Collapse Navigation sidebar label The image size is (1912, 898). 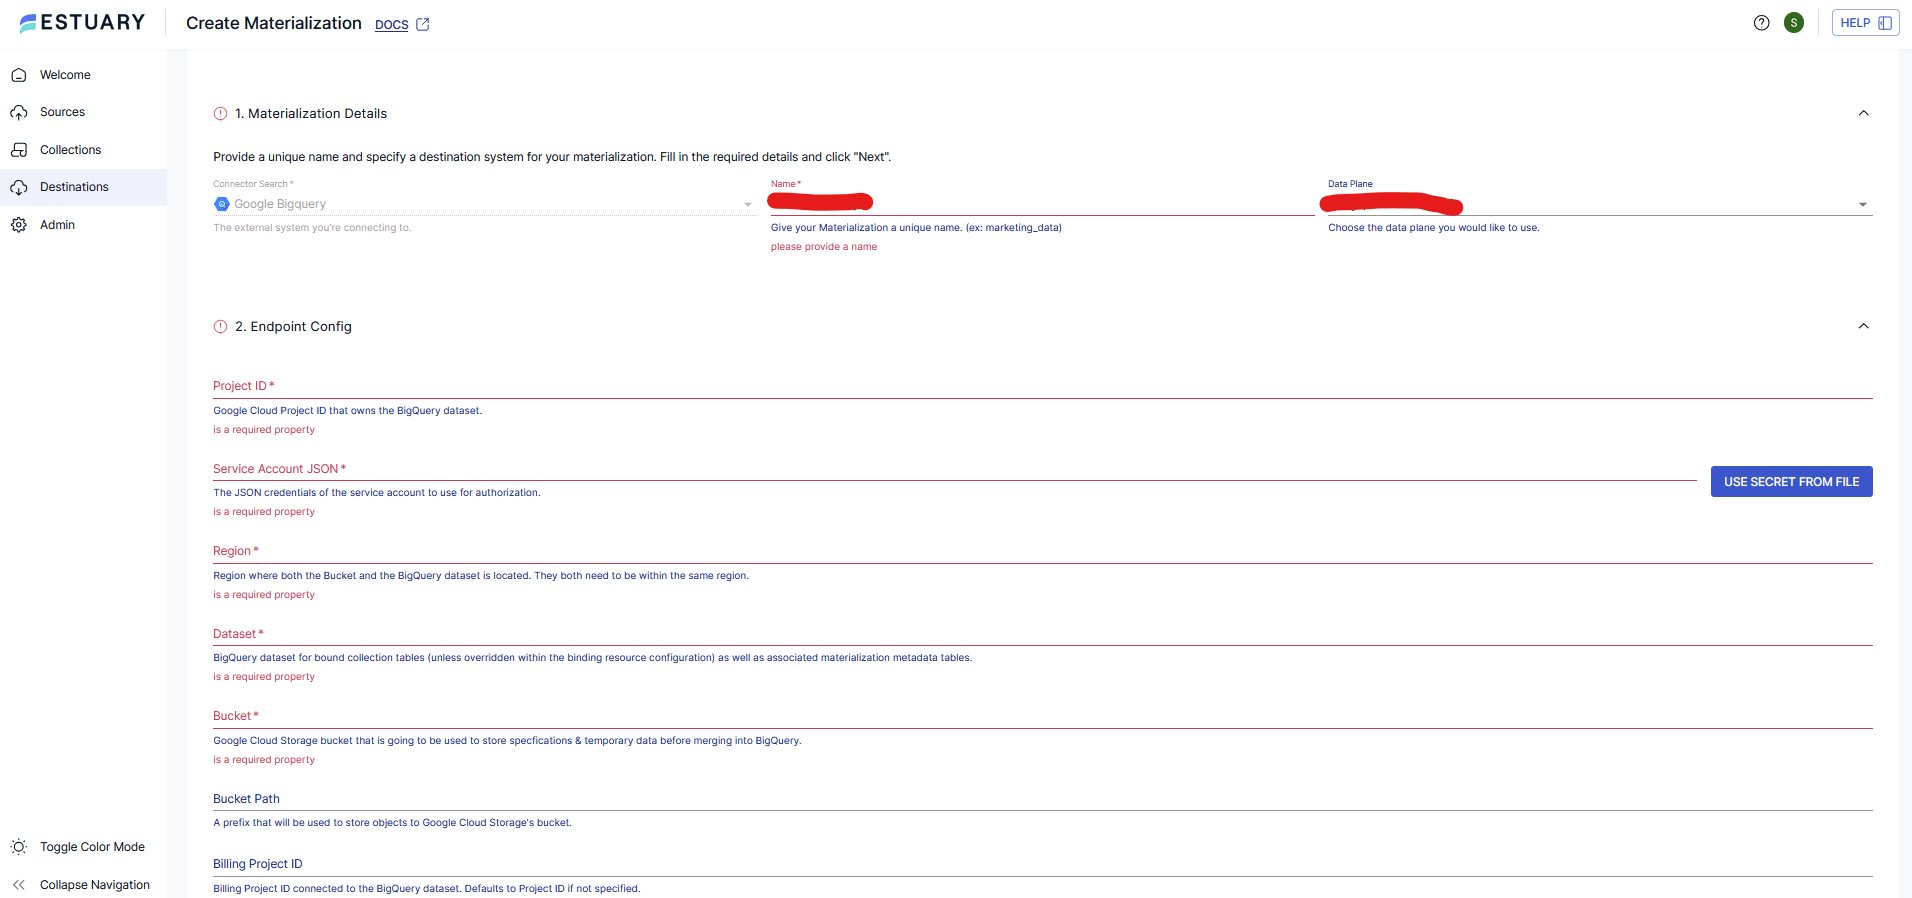tap(95, 885)
